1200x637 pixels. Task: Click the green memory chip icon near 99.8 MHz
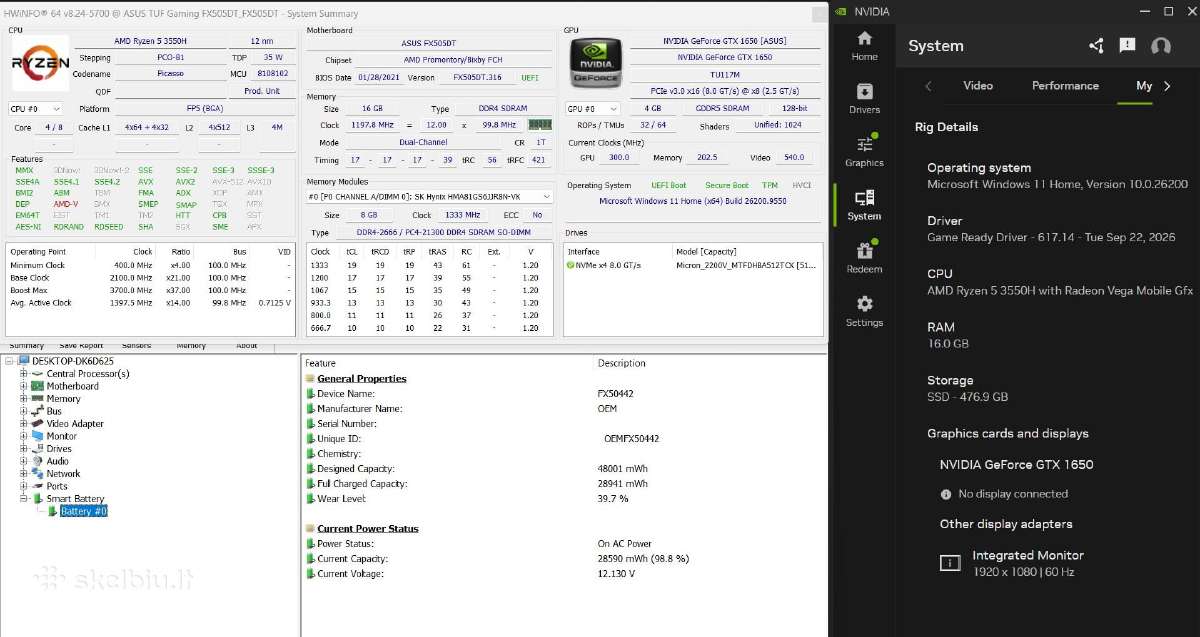coord(539,125)
